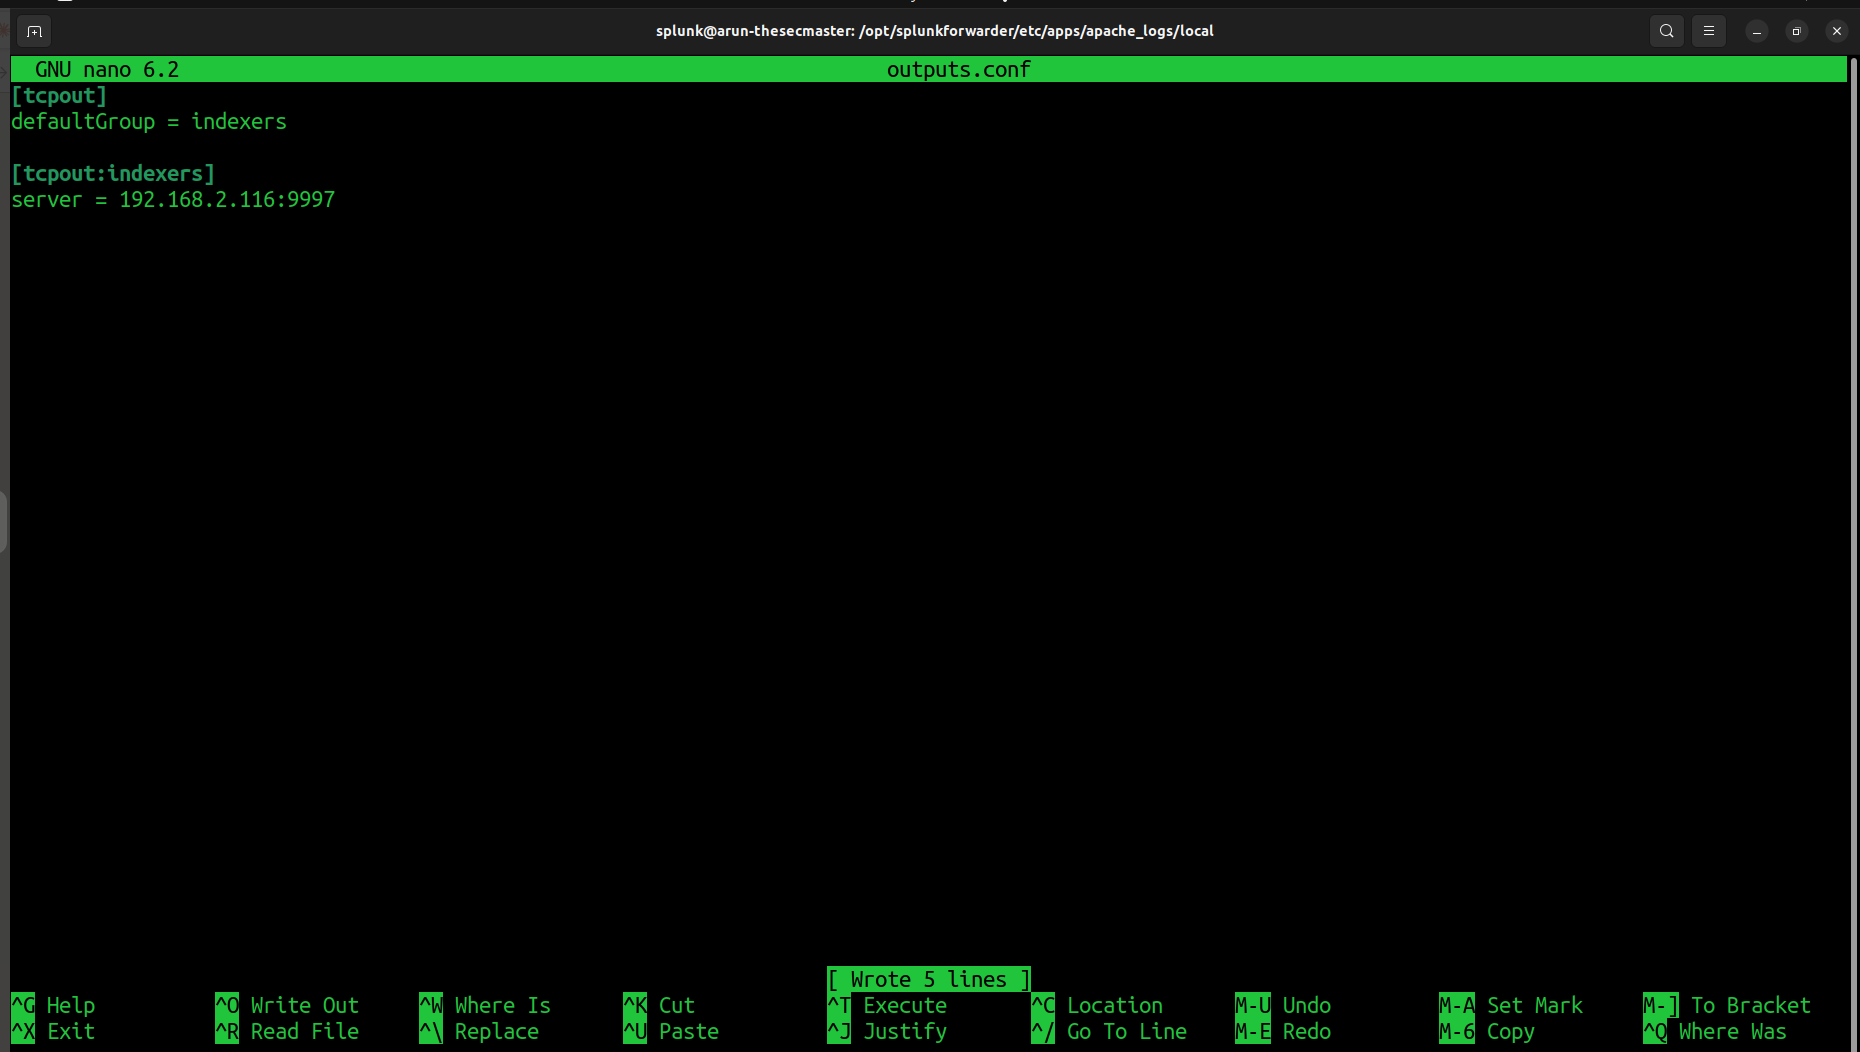Click the ^G Help shortcut

pos(53,1006)
